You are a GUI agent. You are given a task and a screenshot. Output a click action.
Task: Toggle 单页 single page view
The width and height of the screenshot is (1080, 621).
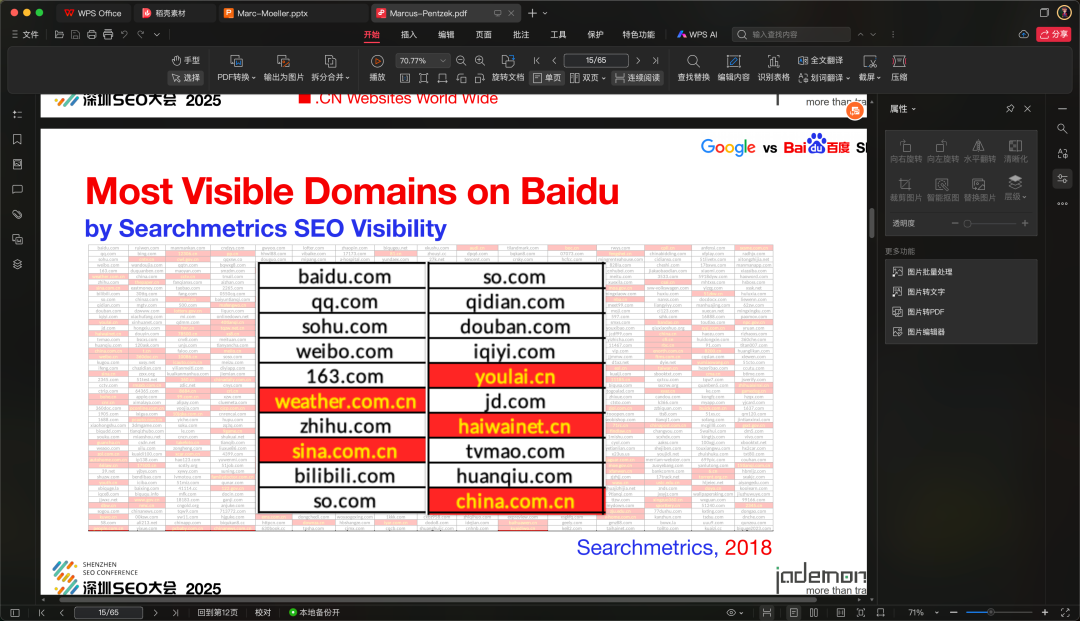point(548,78)
